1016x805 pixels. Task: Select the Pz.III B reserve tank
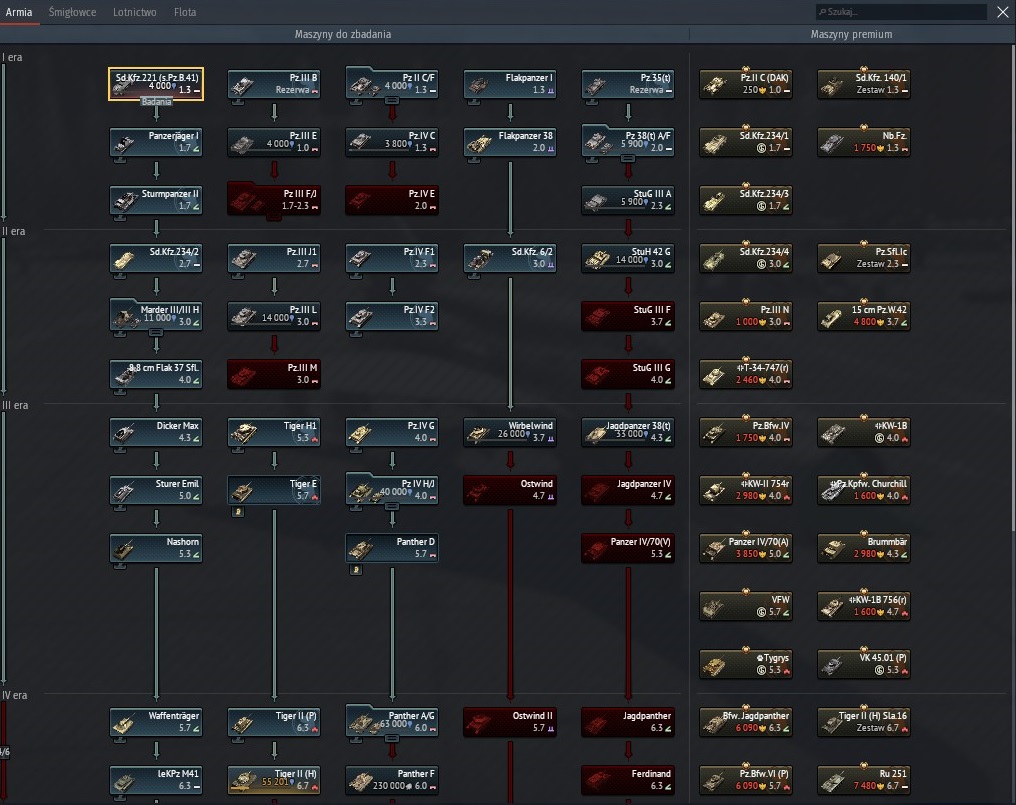coord(274,84)
